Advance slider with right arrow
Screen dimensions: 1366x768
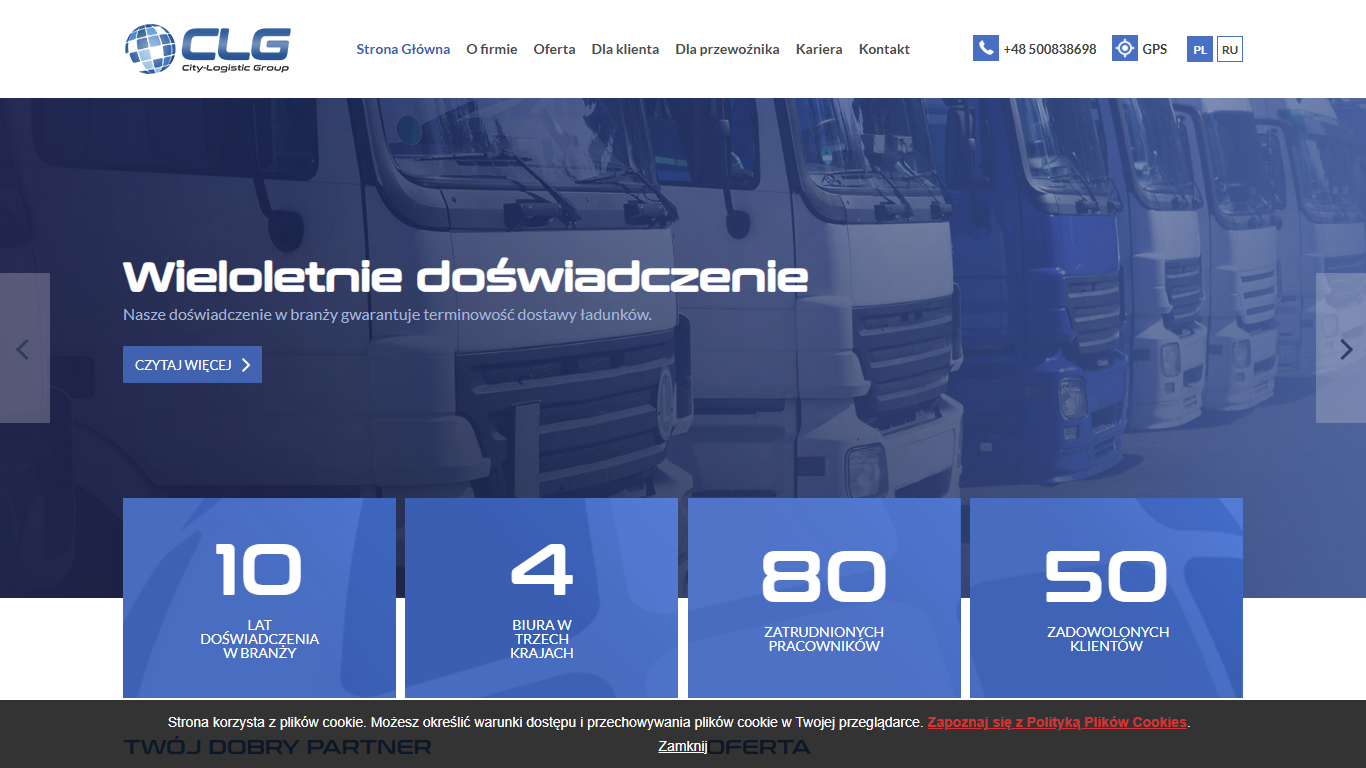[x=1341, y=348]
